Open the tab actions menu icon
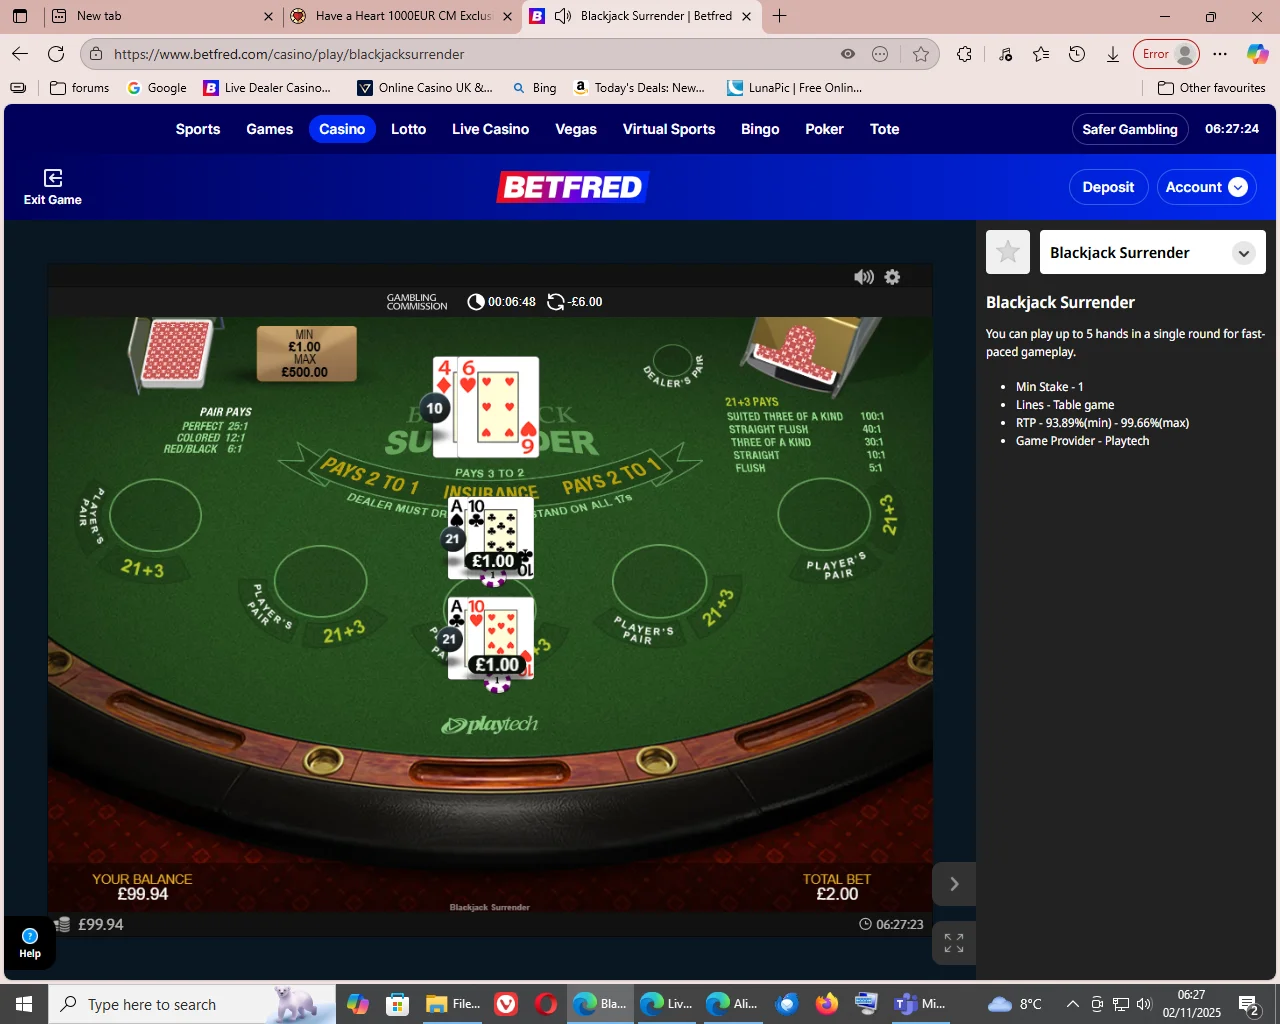Viewport: 1280px width, 1024px height. tap(20, 16)
